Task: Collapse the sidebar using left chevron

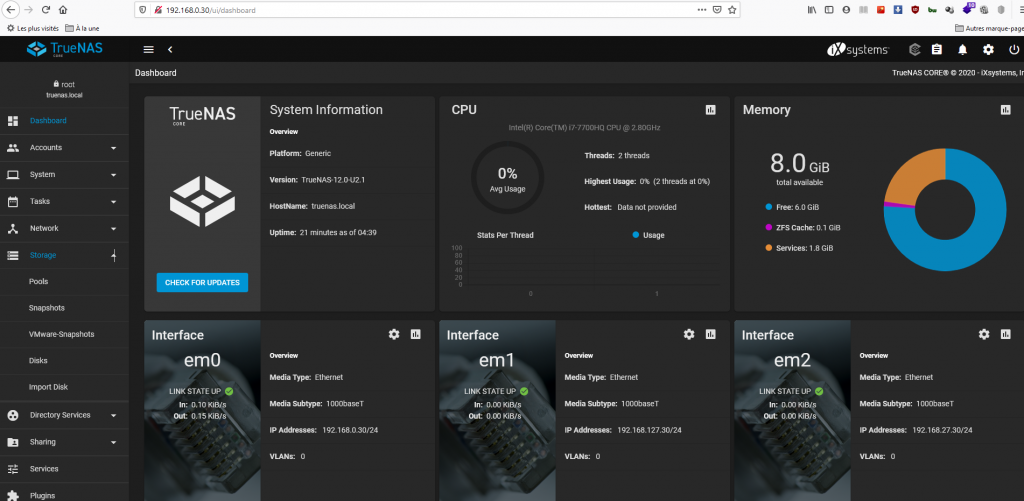Action: pyautogui.click(x=170, y=49)
